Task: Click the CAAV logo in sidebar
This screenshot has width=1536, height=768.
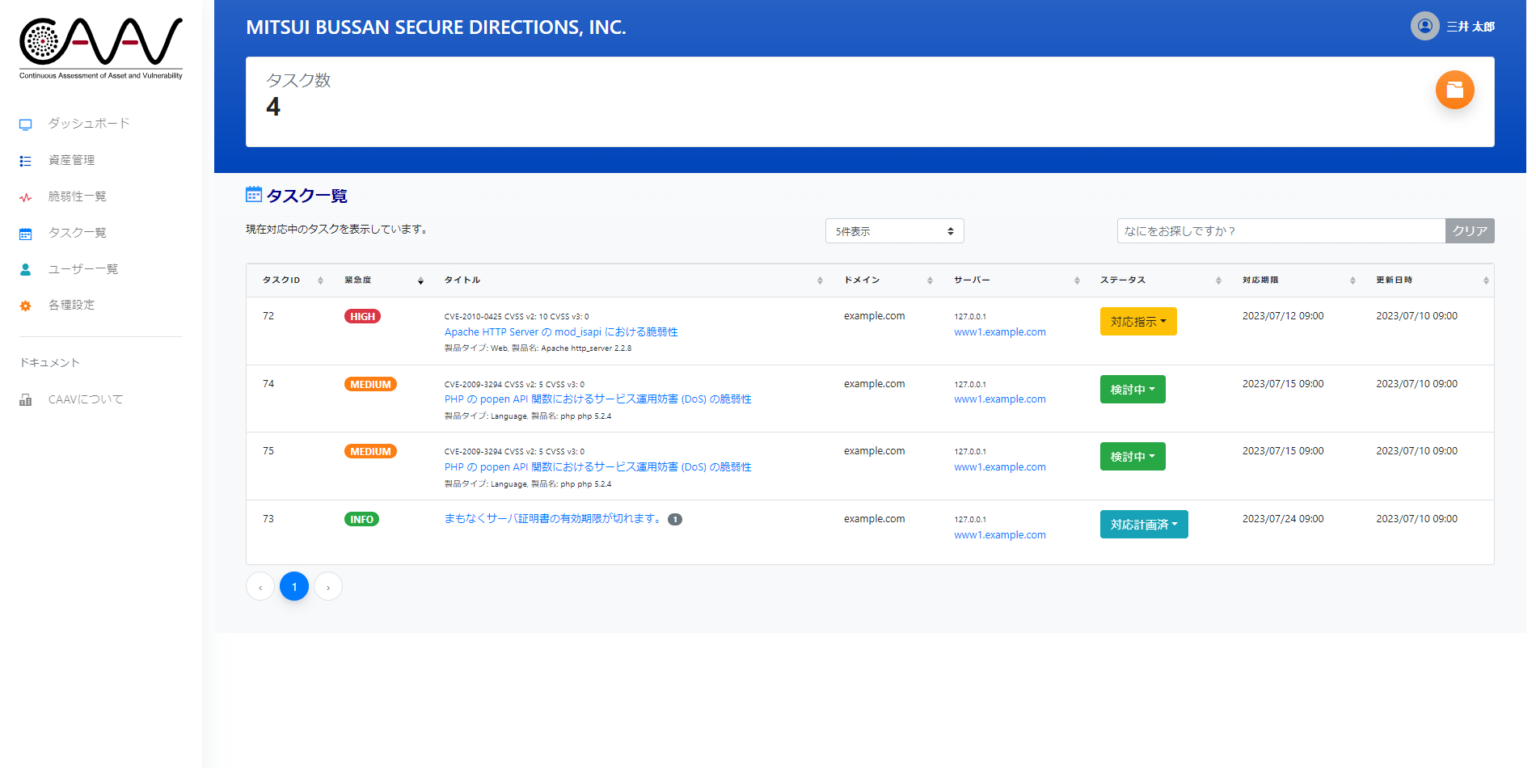Action: [x=101, y=48]
